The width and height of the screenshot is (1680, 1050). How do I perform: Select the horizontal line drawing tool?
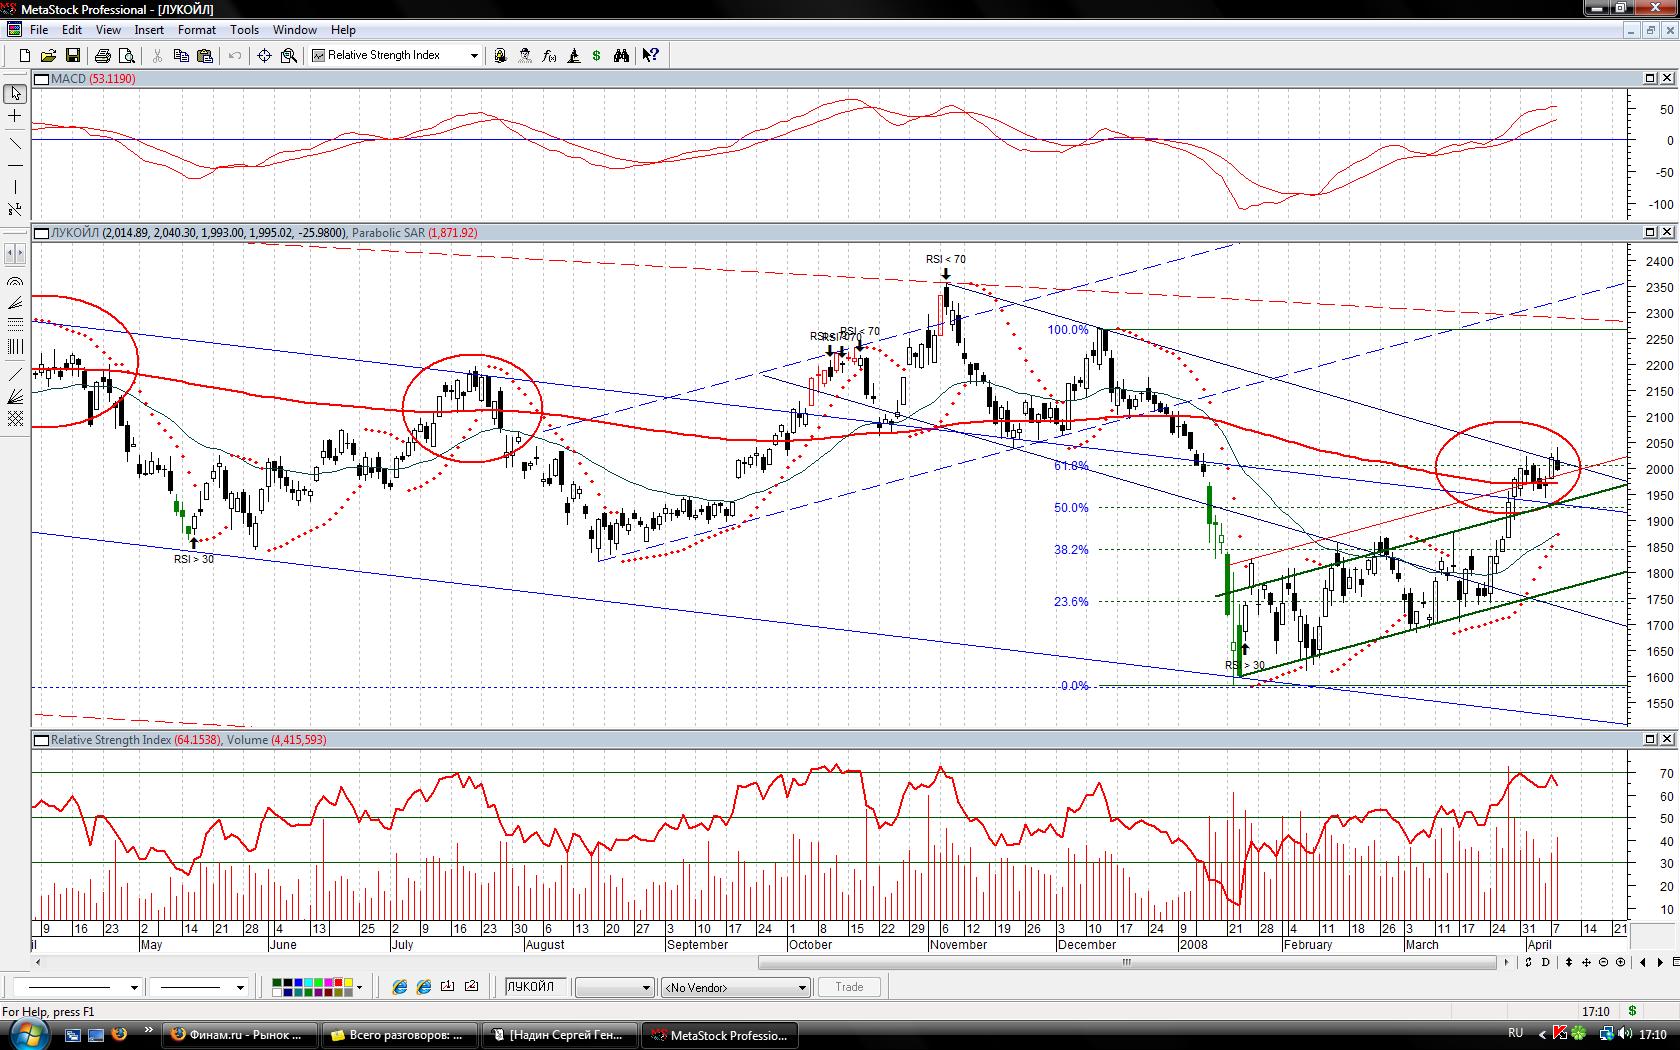pyautogui.click(x=15, y=164)
